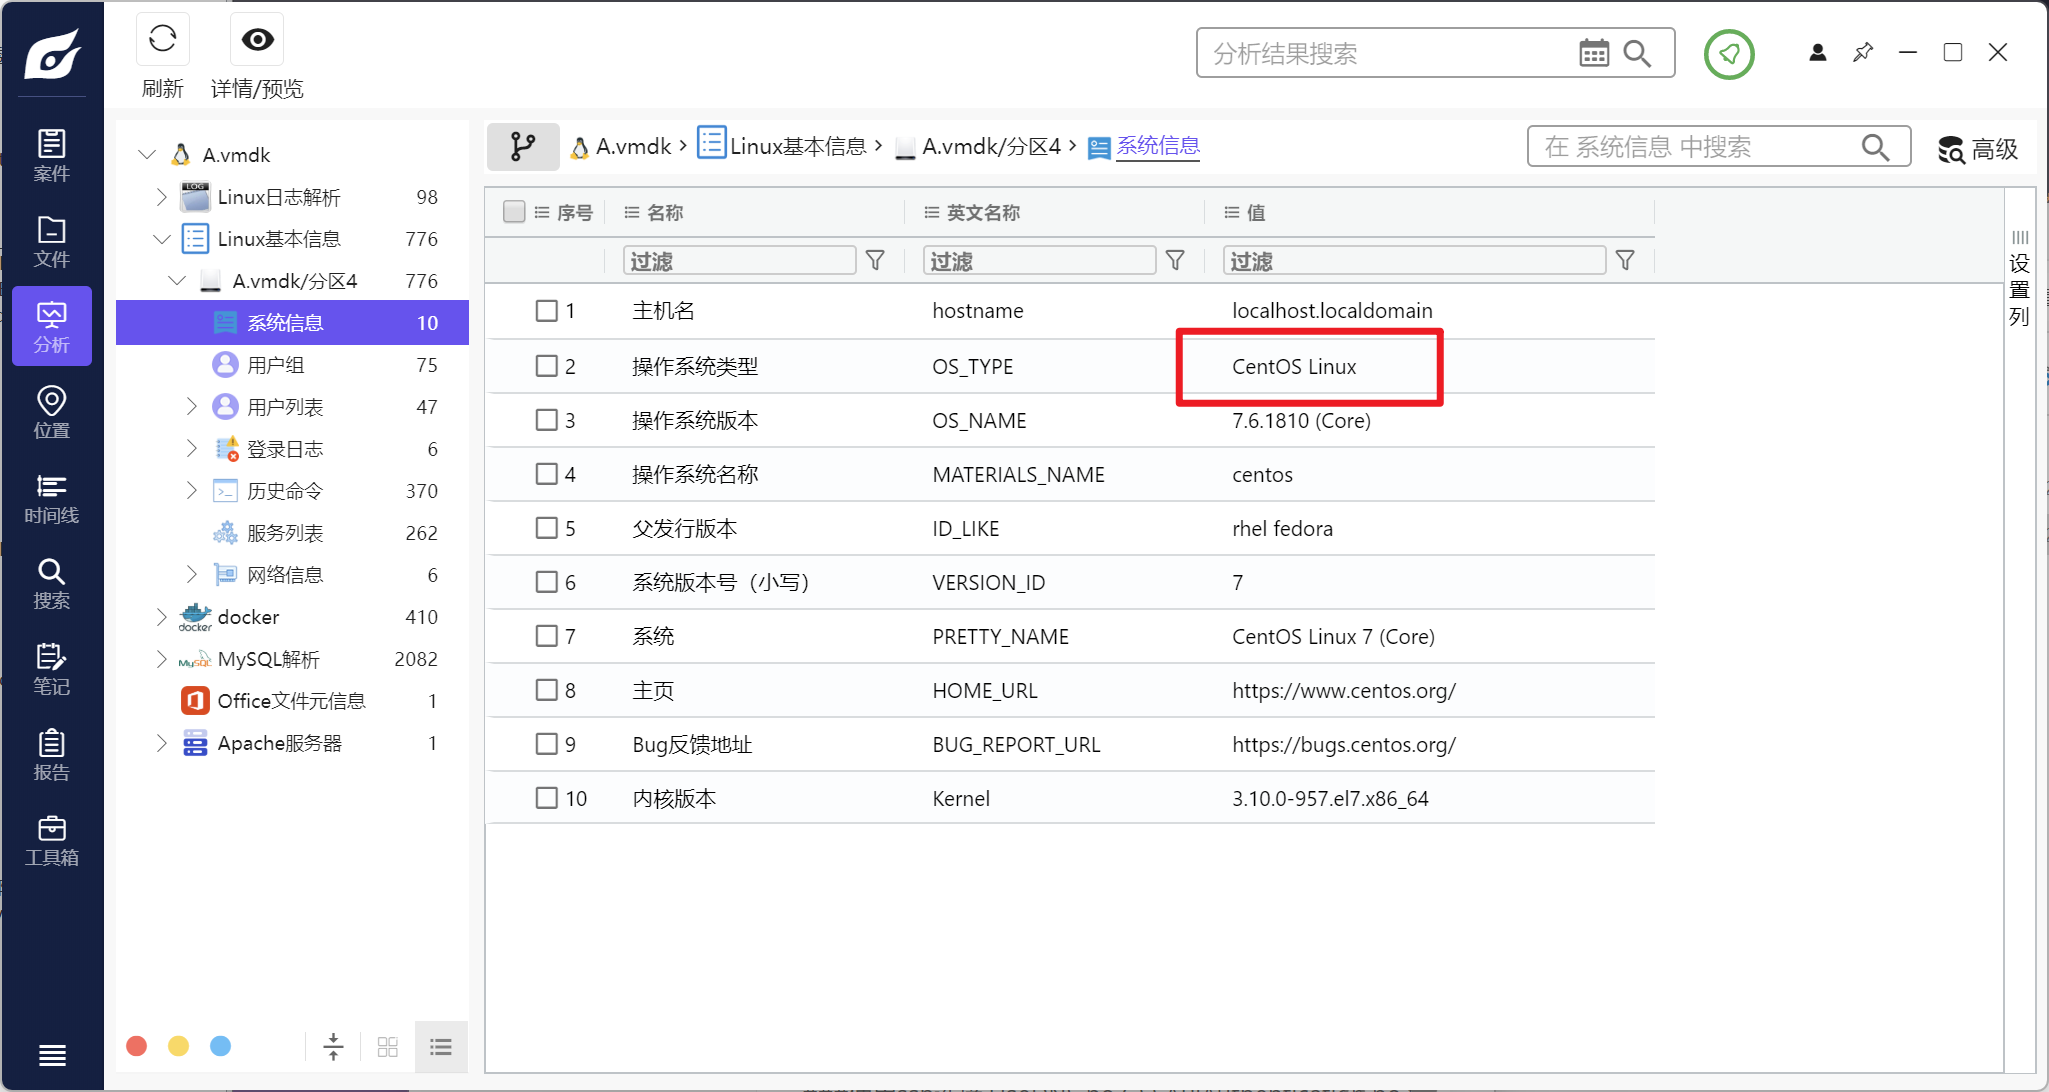The image size is (2049, 1092).
Task: Click the 名称 column filter input
Action: (x=739, y=261)
